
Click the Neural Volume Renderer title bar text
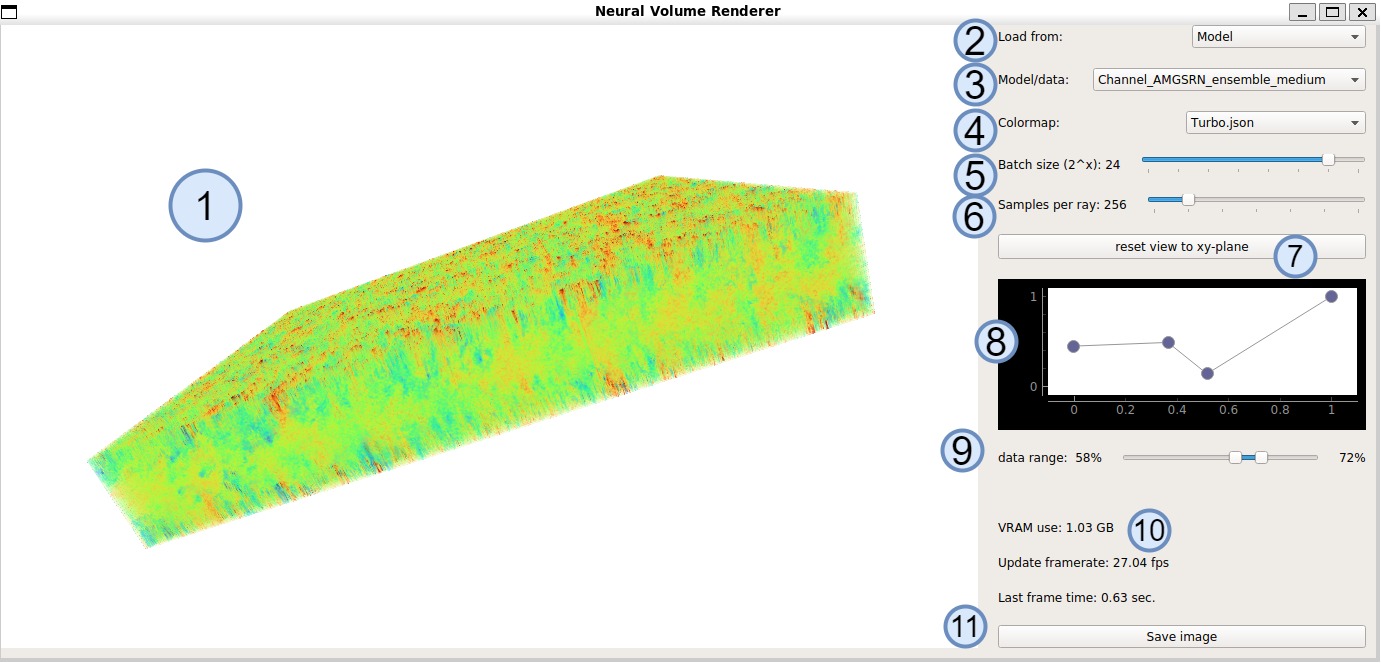[x=688, y=12]
